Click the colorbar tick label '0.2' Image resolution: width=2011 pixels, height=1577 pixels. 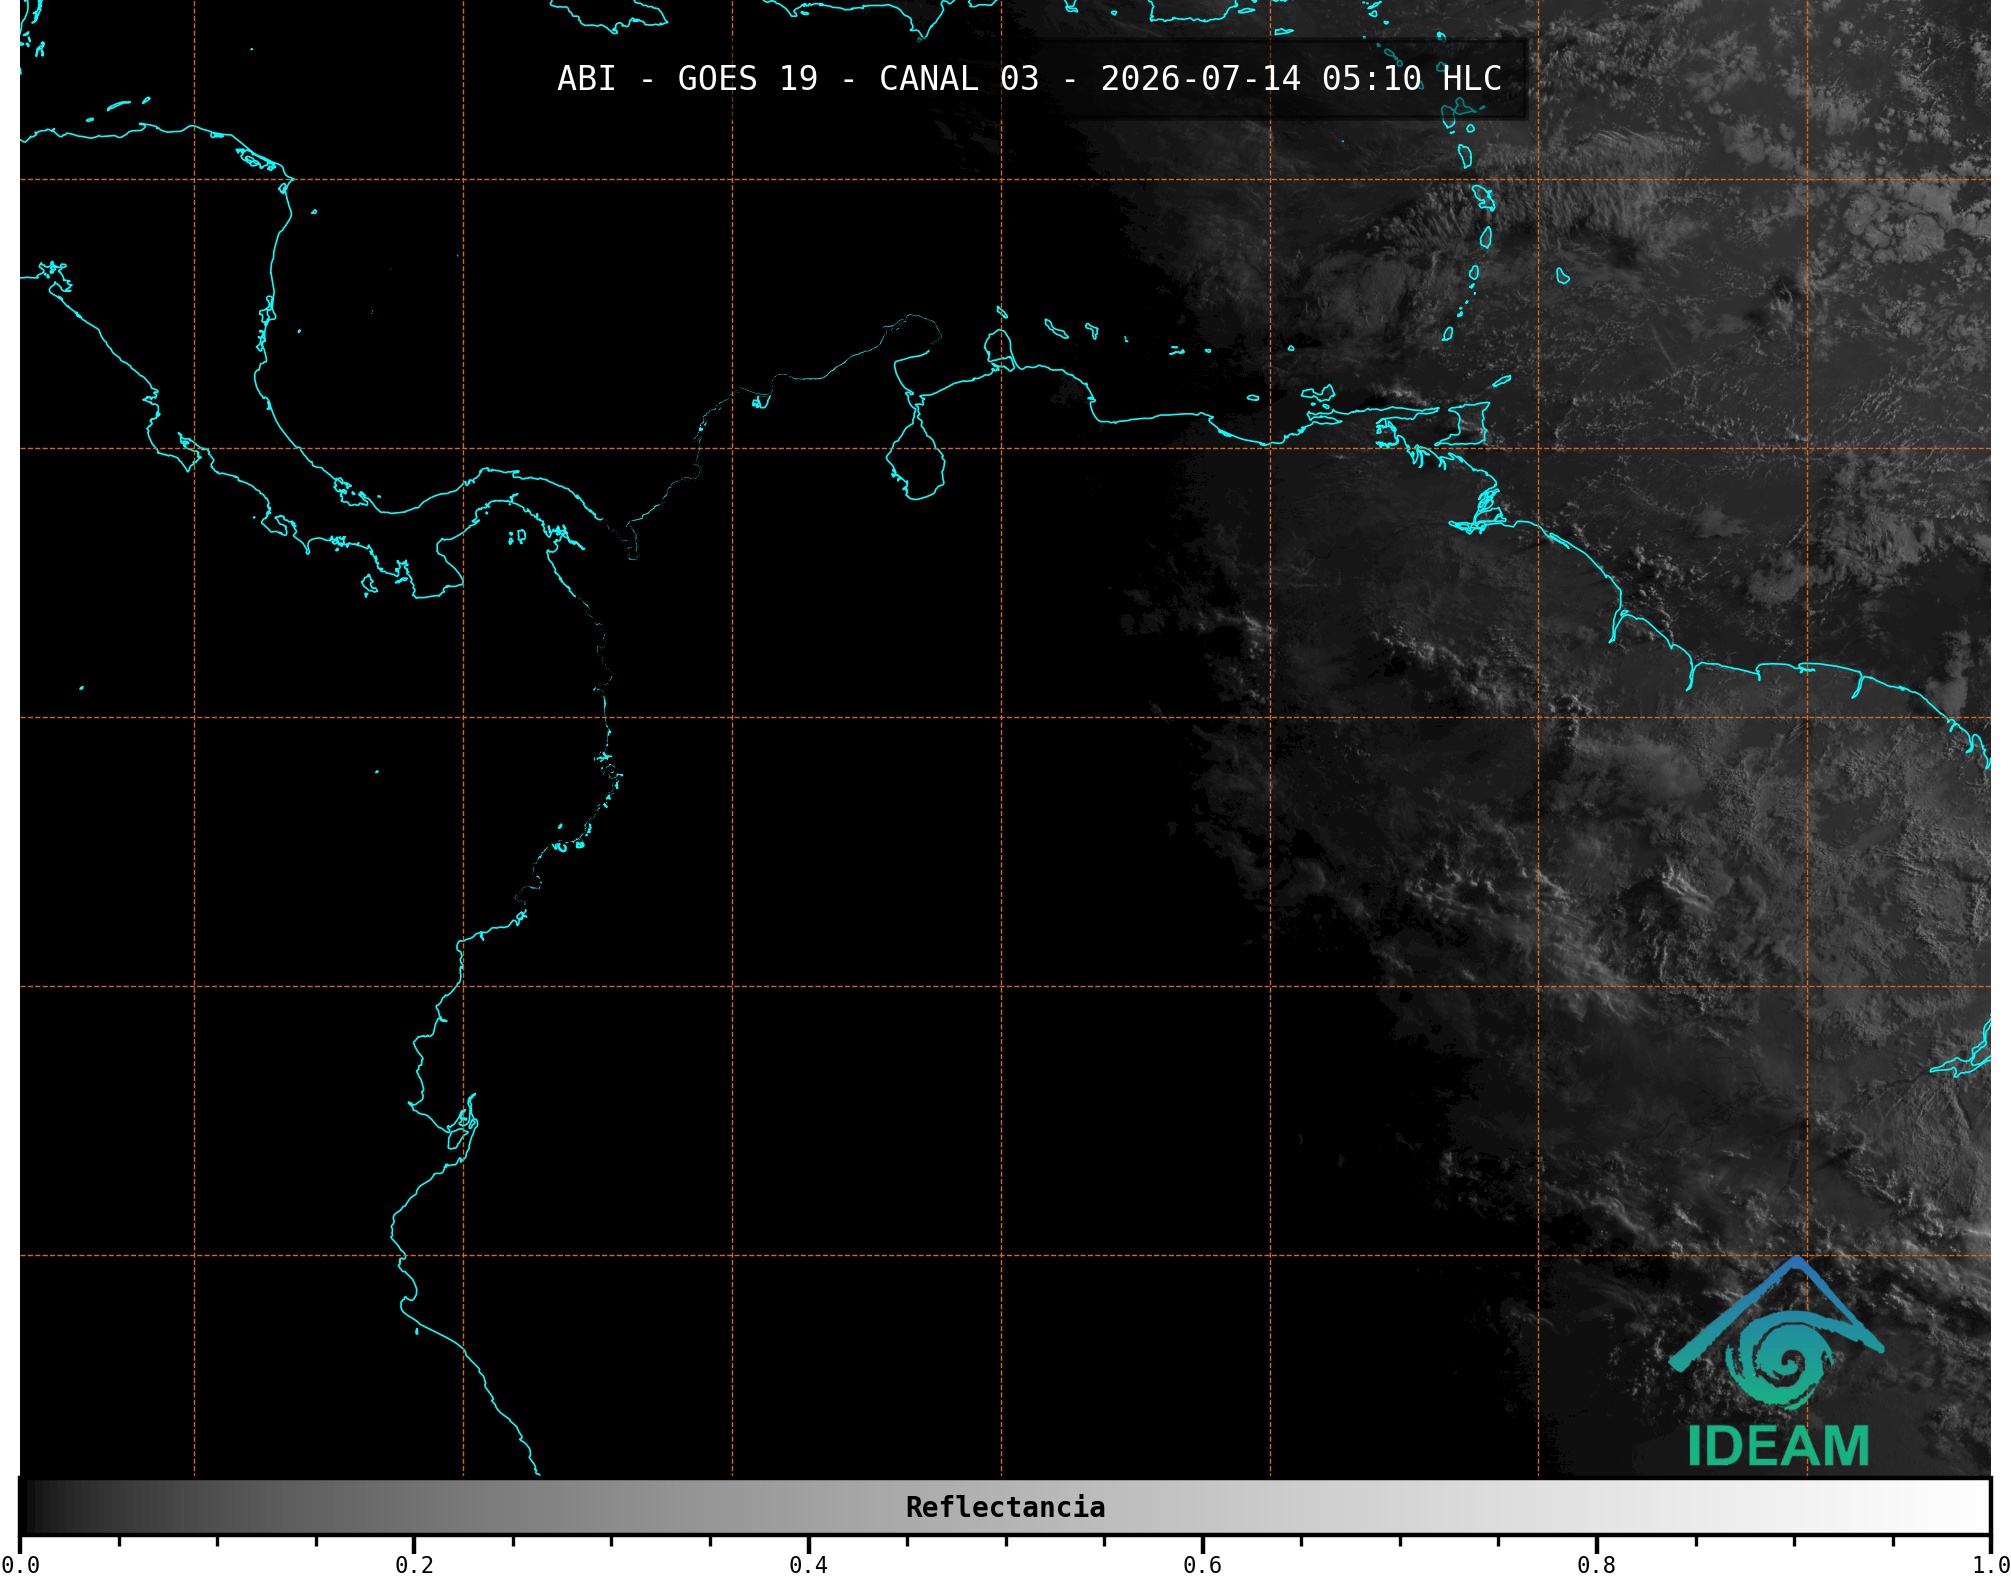click(414, 1564)
